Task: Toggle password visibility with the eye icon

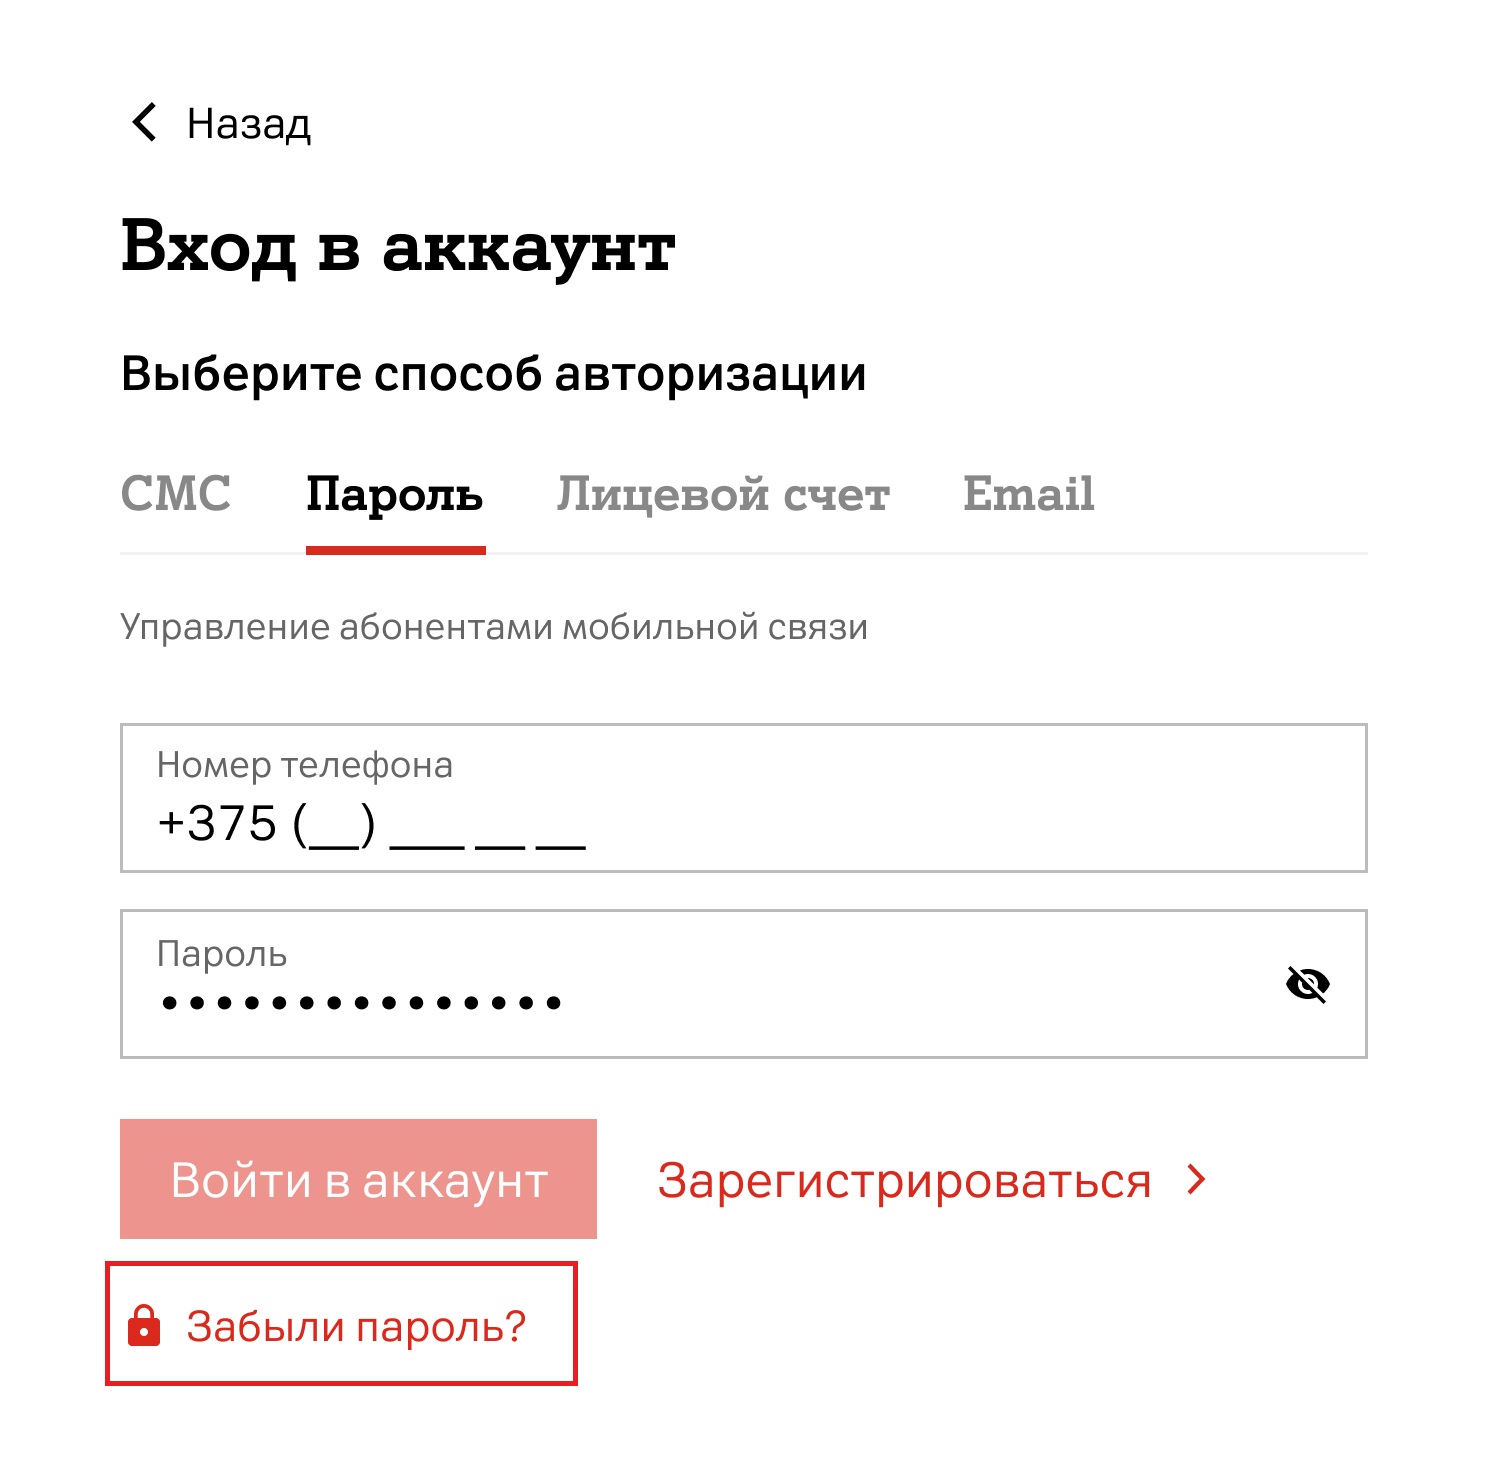Action: coord(1307,985)
